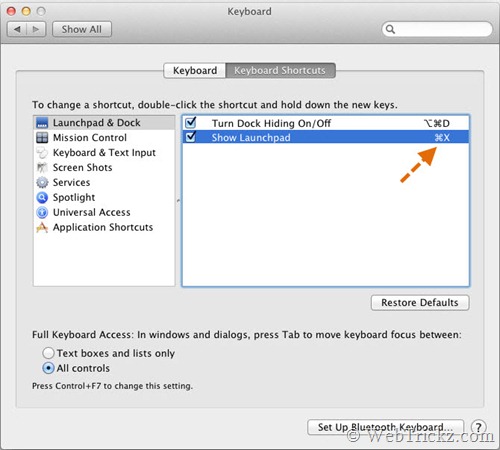500x450 pixels.
Task: Select Text boxes and lists only radio
Action: pyautogui.click(x=48, y=353)
